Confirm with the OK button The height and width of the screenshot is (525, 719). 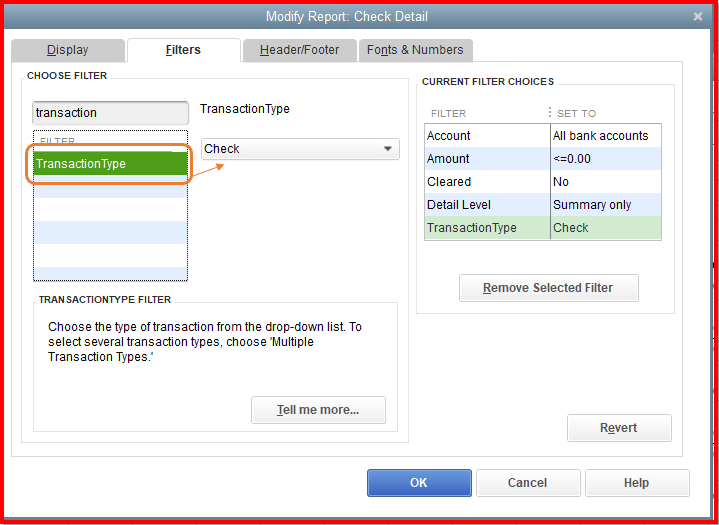pos(419,483)
